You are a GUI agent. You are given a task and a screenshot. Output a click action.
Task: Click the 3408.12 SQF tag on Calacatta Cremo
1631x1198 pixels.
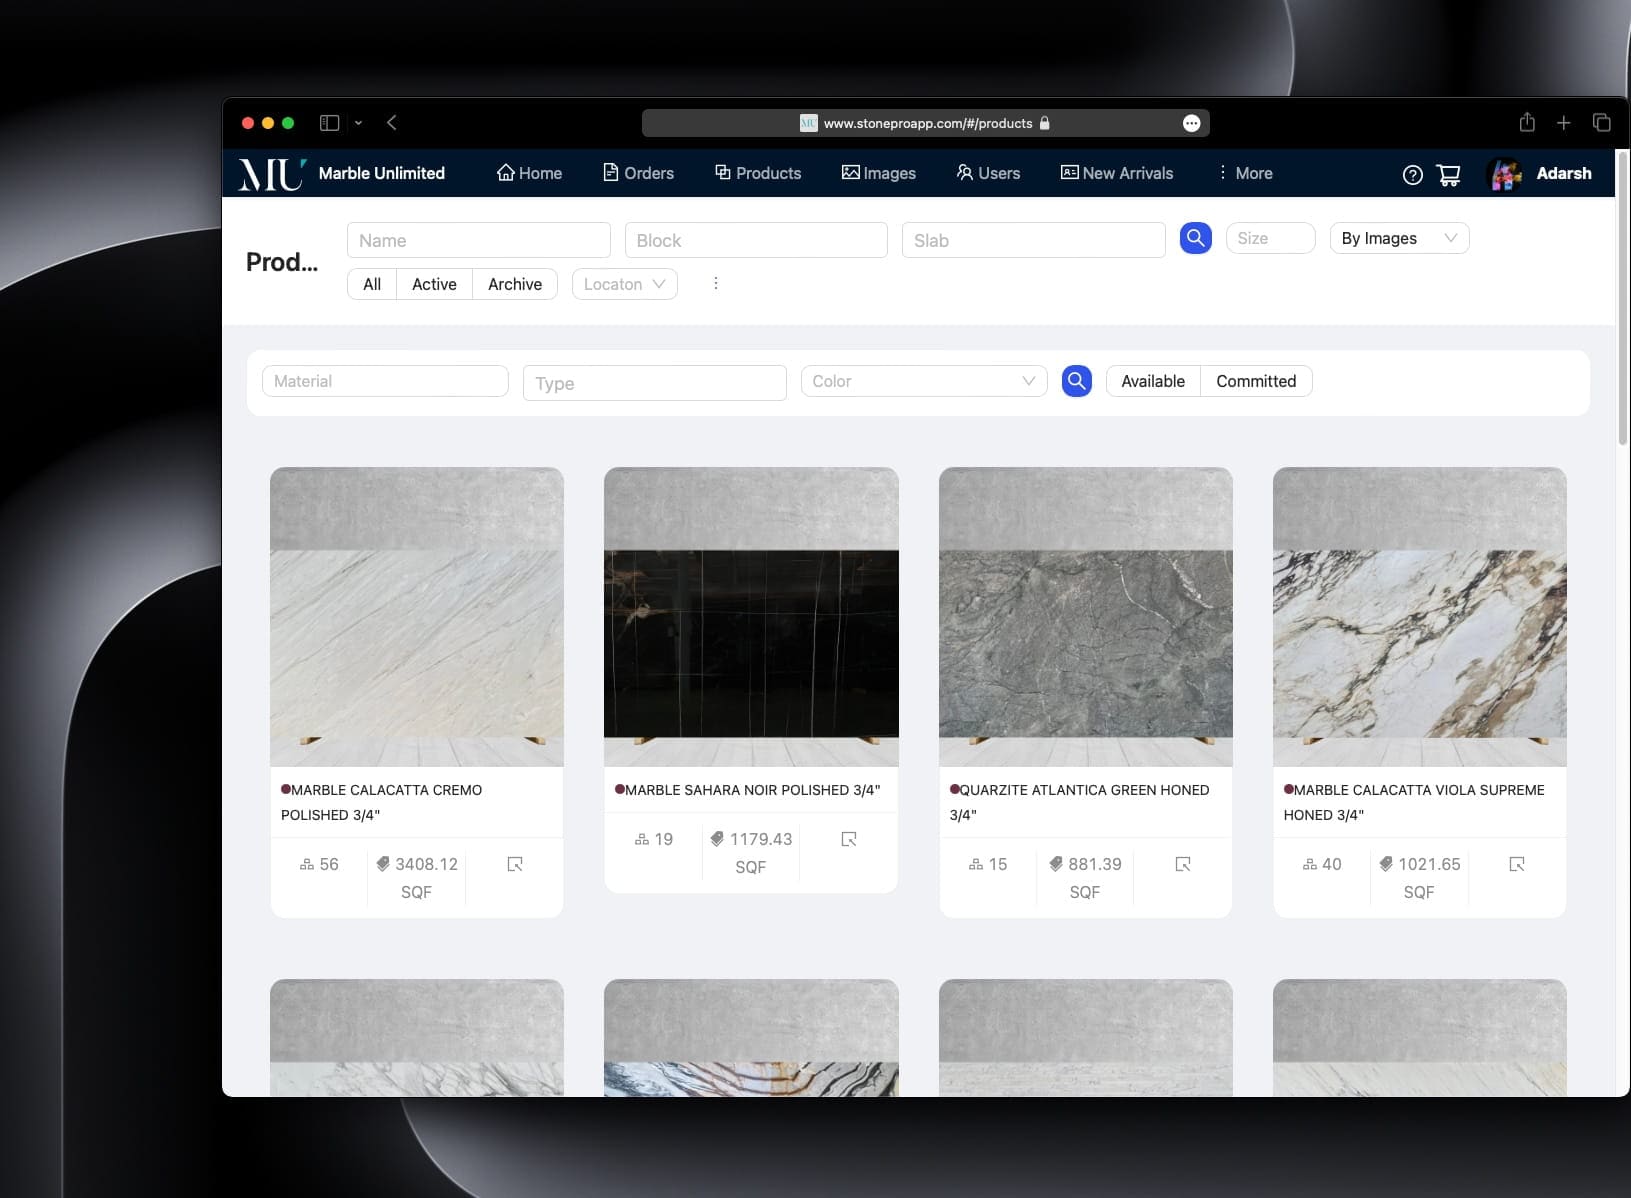(x=417, y=877)
